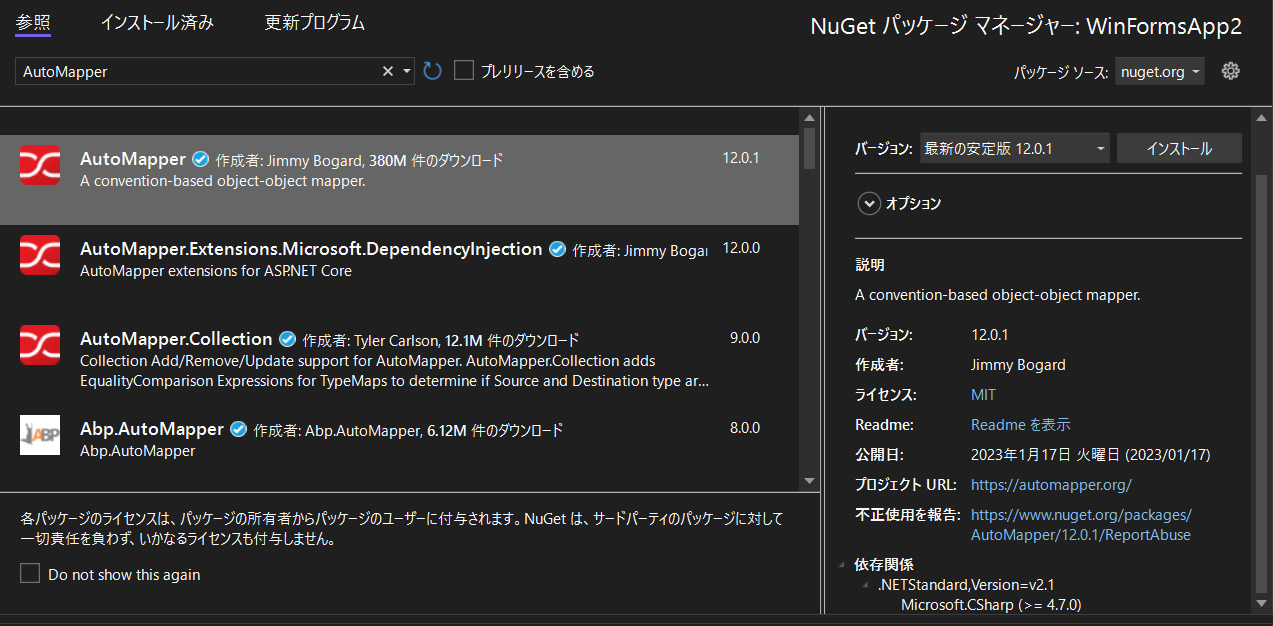
Task: Click the AutoMapper.Collection package icon
Action: (x=40, y=345)
